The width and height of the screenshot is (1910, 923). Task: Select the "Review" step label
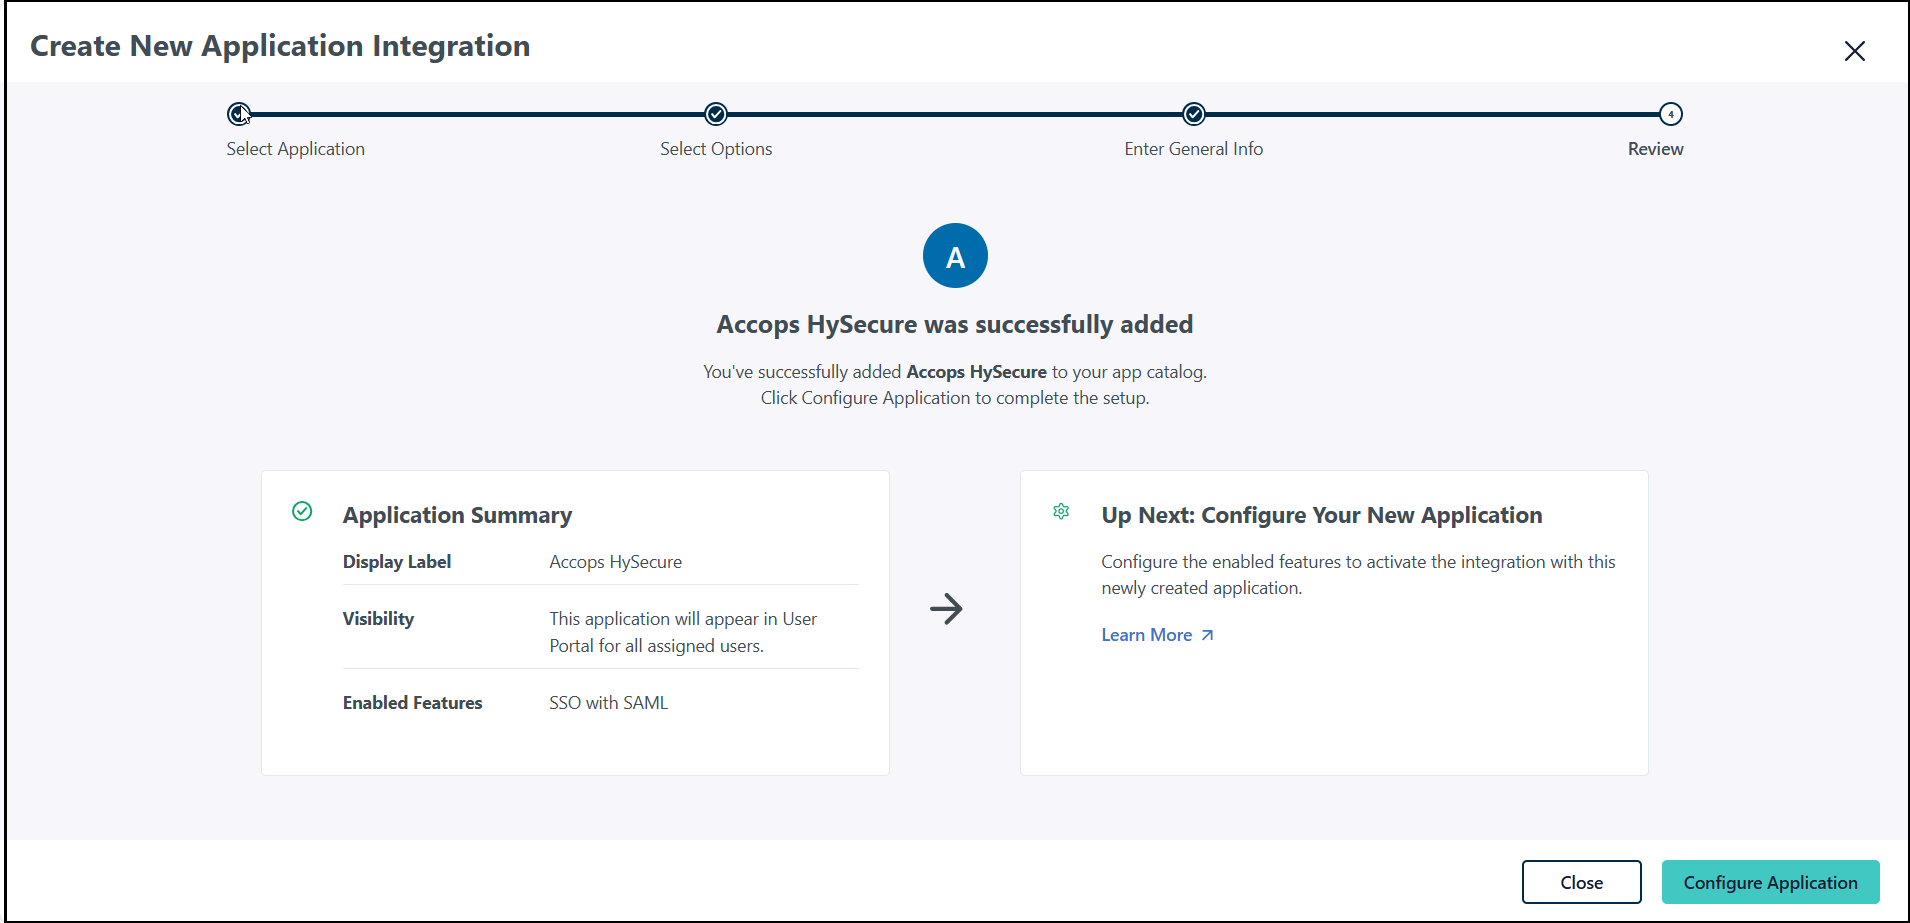1655,149
